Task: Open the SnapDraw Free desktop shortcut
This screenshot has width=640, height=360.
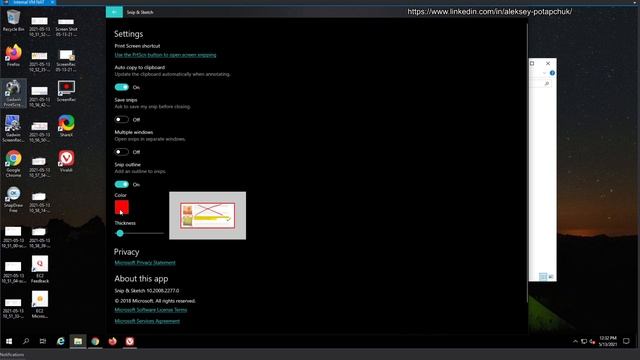Action: click(x=13, y=199)
